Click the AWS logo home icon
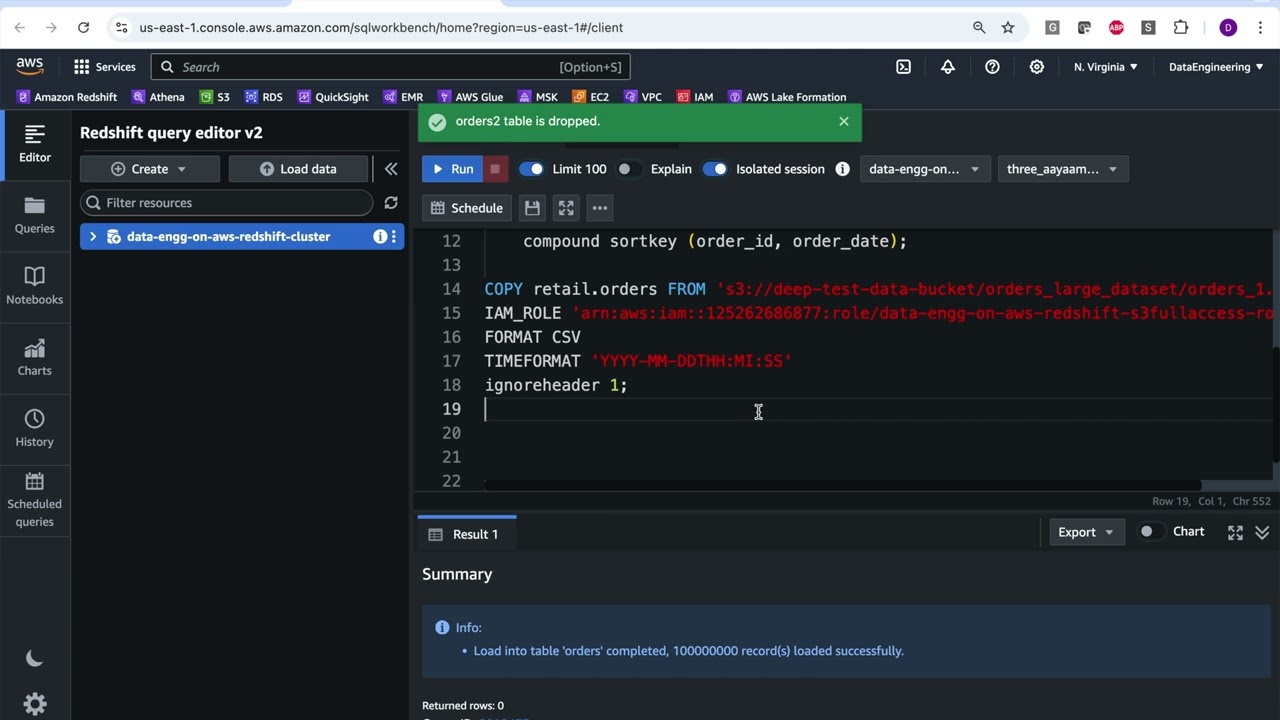 click(x=30, y=66)
